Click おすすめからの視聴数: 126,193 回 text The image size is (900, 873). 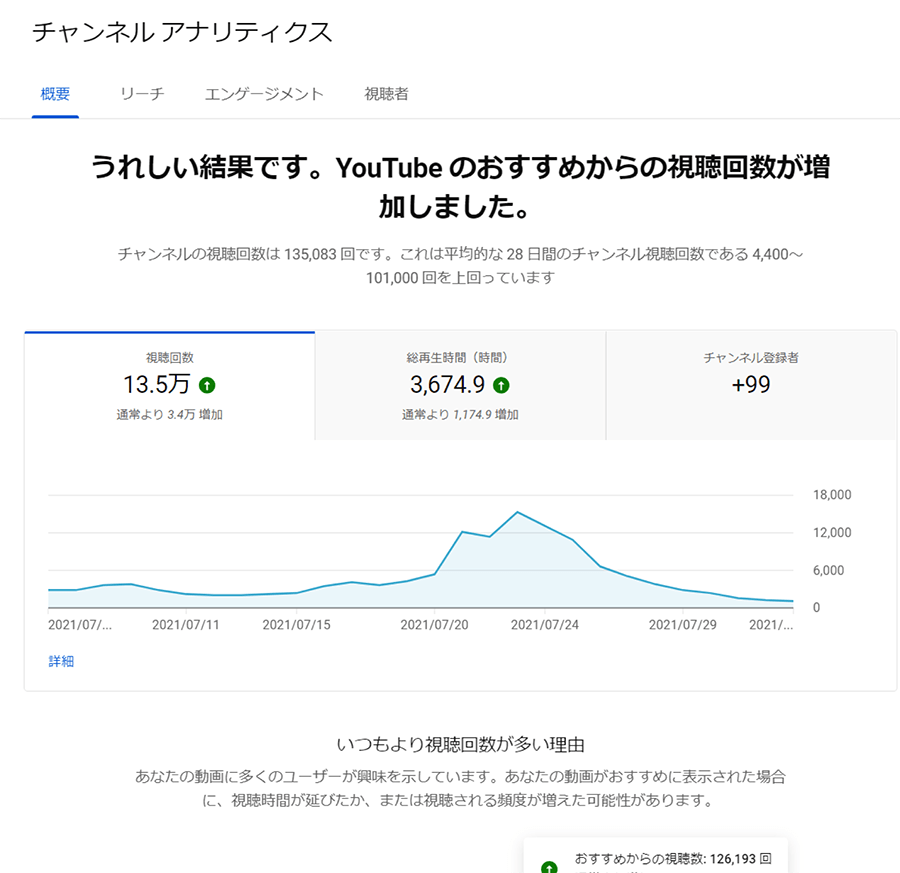pyautogui.click(x=673, y=859)
